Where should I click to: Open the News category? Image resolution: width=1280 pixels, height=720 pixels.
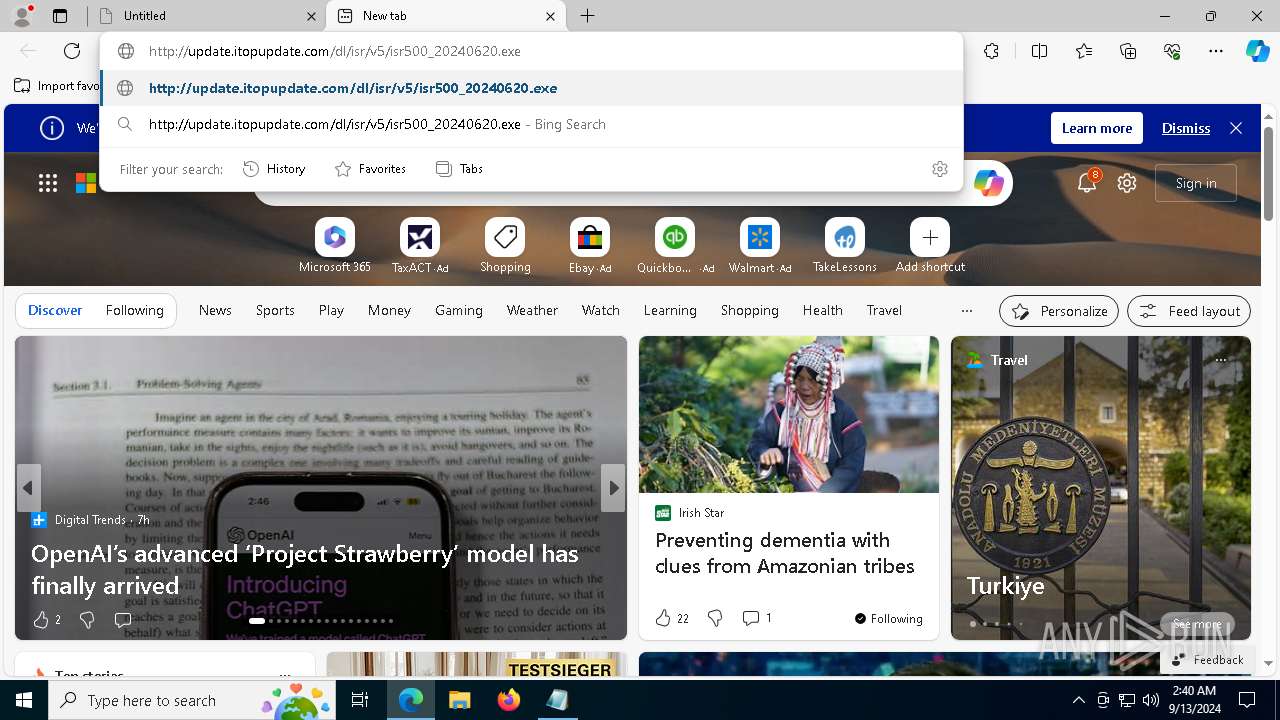click(x=215, y=310)
